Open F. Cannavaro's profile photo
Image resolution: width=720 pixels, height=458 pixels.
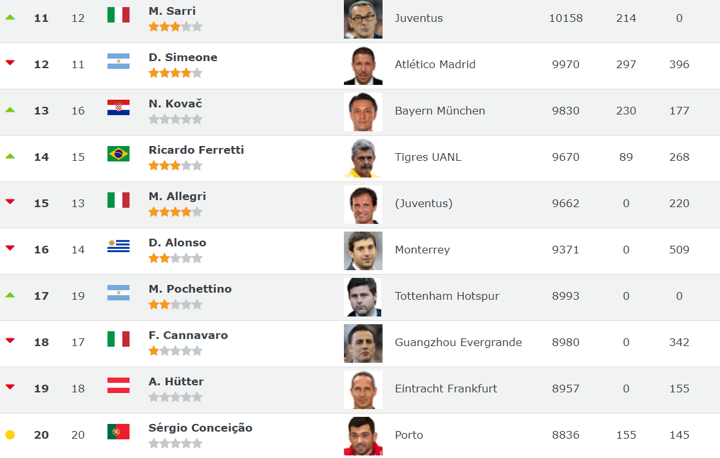point(363,342)
